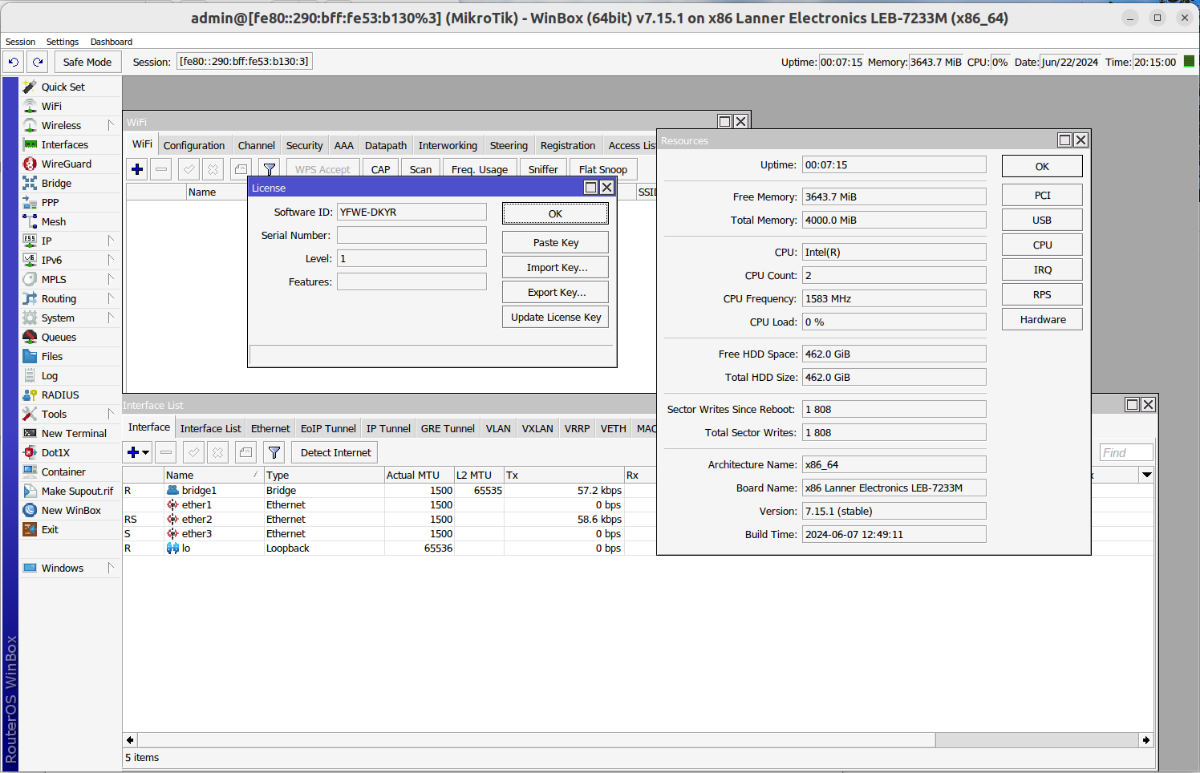Click Import Key button
1200x773 pixels.
coord(555,267)
